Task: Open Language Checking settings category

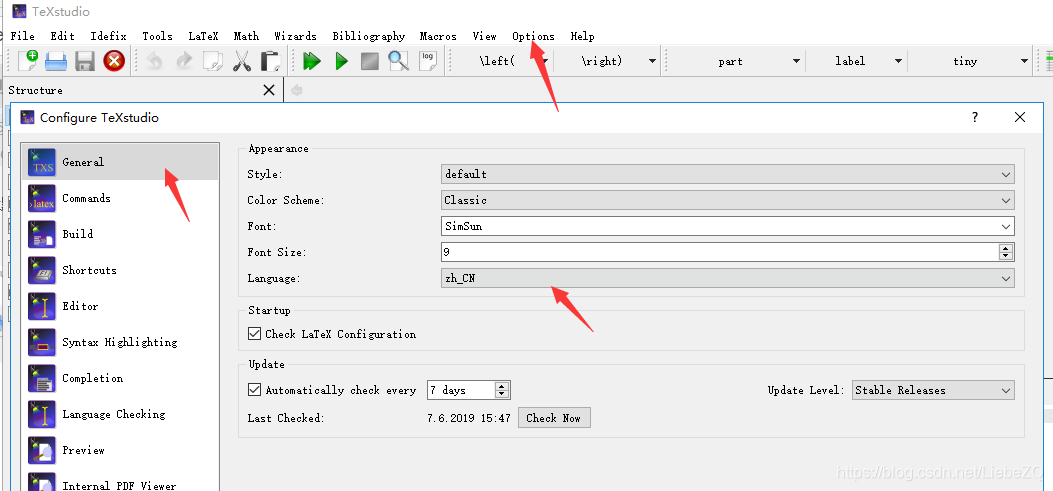Action: tap(120, 414)
